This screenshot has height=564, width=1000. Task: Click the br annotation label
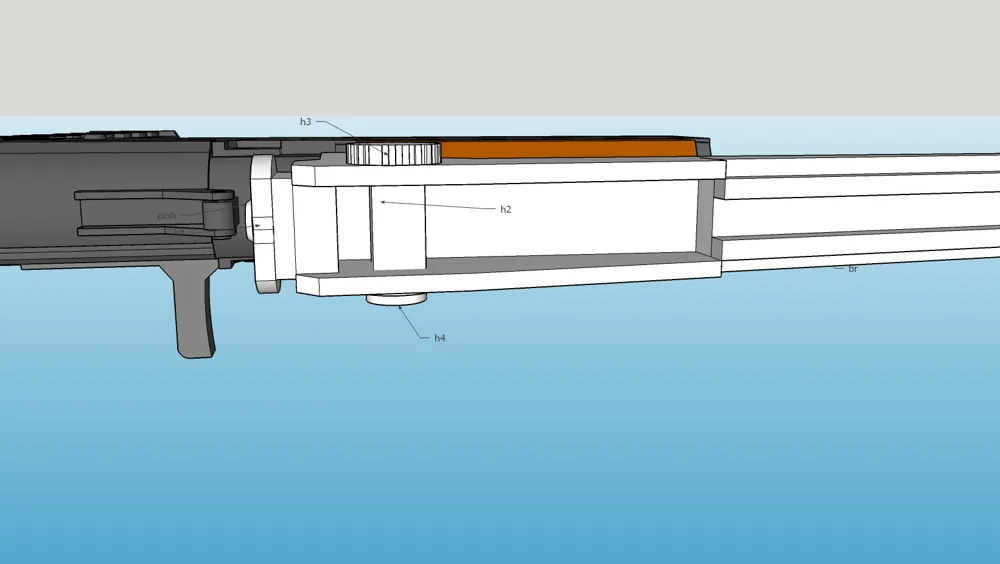(853, 269)
